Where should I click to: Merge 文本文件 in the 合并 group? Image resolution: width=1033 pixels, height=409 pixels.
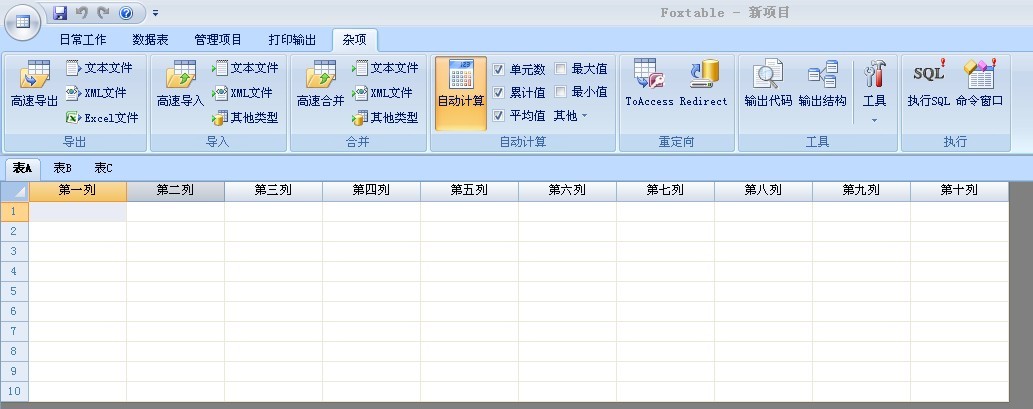385,68
